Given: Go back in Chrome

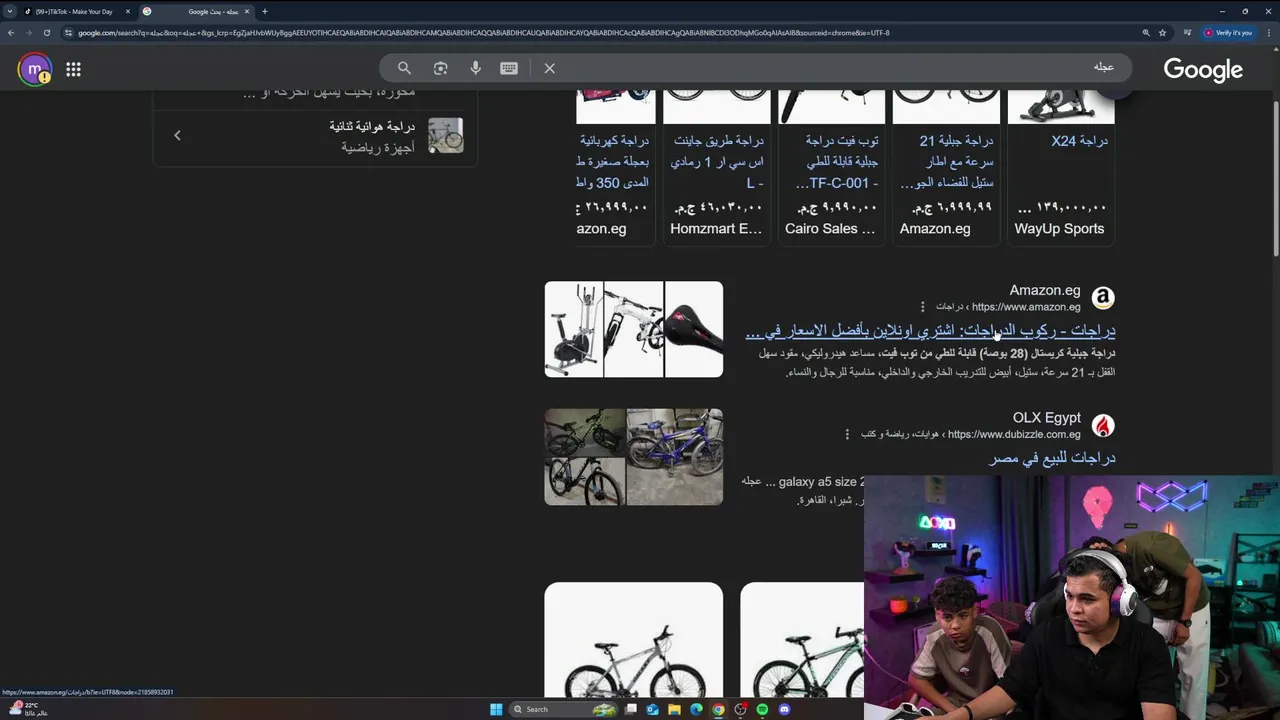Looking at the screenshot, I should tap(11, 33).
